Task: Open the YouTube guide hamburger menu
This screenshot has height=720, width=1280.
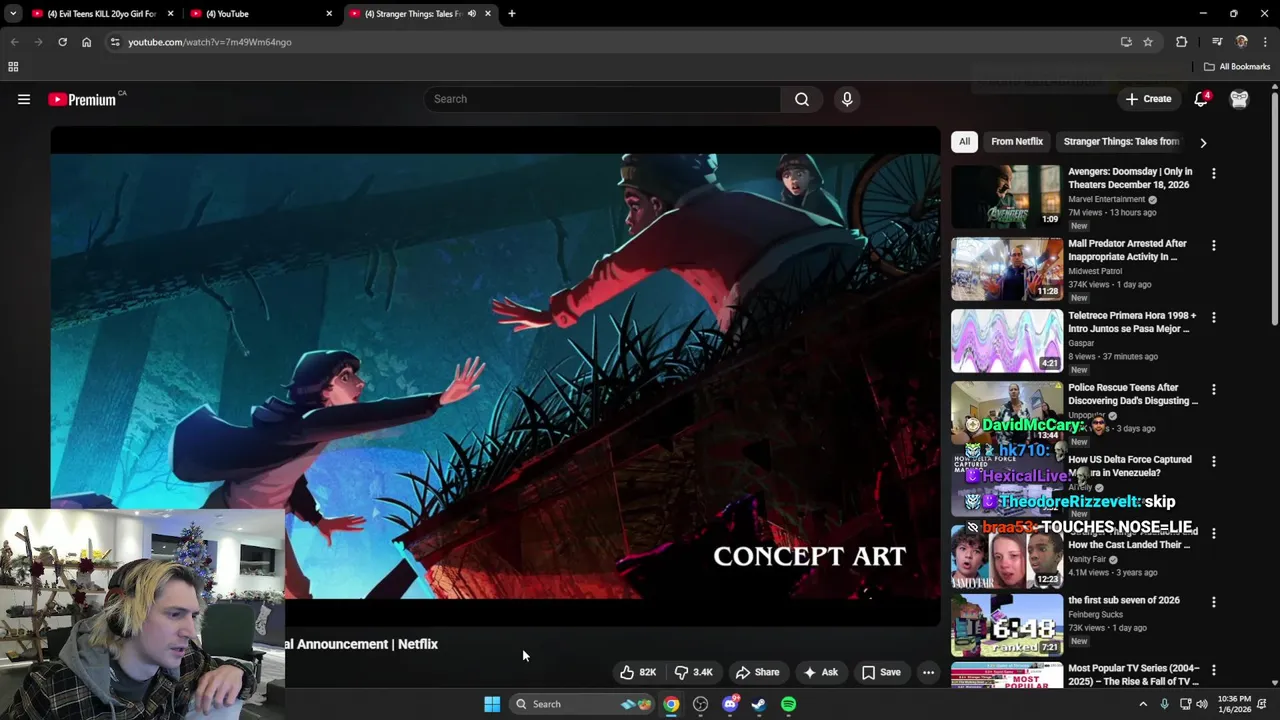Action: [x=24, y=99]
